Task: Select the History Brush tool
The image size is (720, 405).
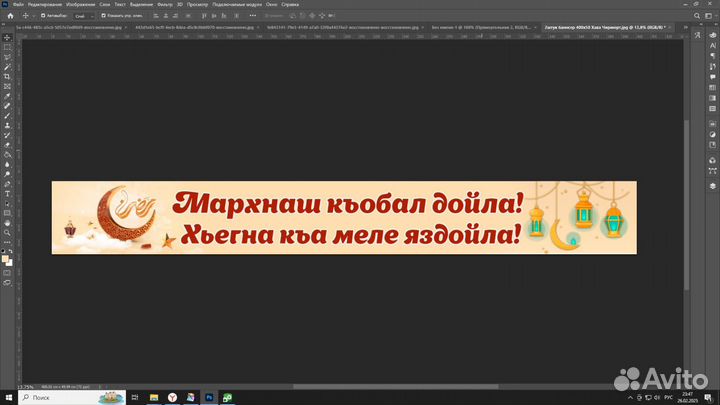Action: point(7,135)
